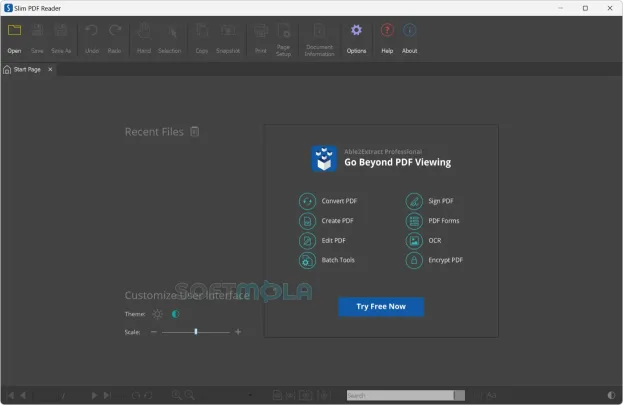
Task: Click the Edit PDF feature icon
Action: pyautogui.click(x=307, y=241)
